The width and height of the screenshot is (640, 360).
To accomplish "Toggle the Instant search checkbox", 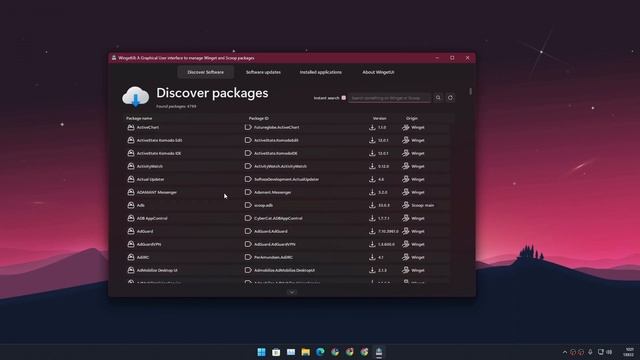I will 344,98.
